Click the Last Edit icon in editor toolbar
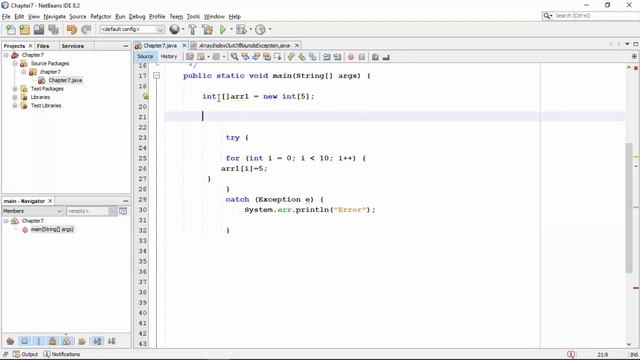Image resolution: width=640 pixels, height=360 pixels. [190, 57]
